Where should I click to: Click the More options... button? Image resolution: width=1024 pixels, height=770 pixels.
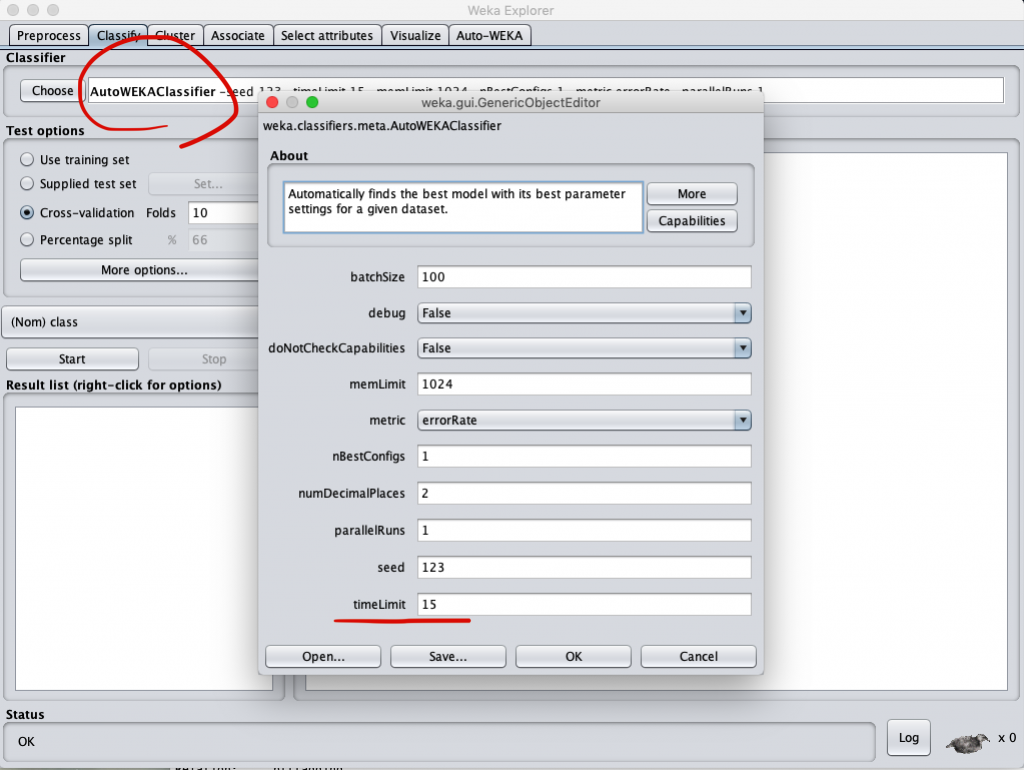(140, 270)
